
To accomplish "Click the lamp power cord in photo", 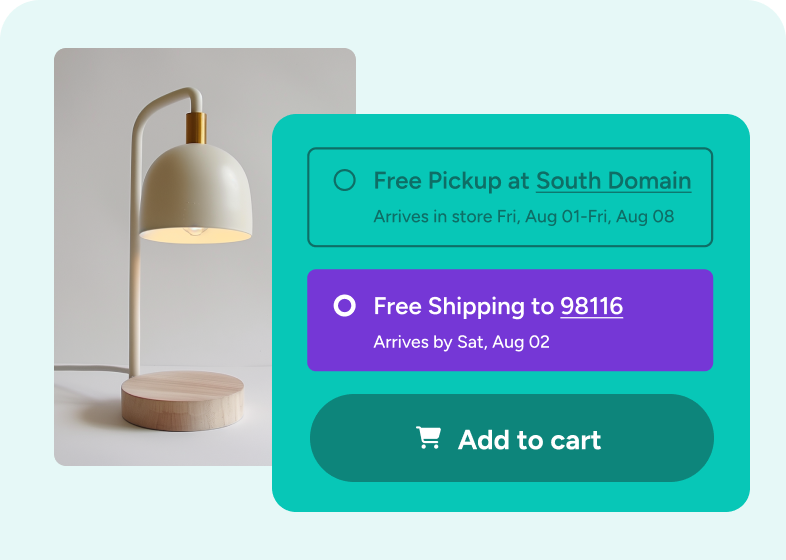I will [x=91, y=369].
